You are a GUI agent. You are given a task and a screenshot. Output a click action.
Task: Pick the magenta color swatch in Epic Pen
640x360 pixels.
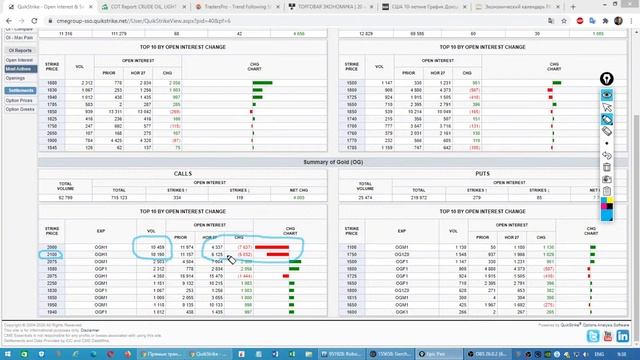tap(604, 206)
